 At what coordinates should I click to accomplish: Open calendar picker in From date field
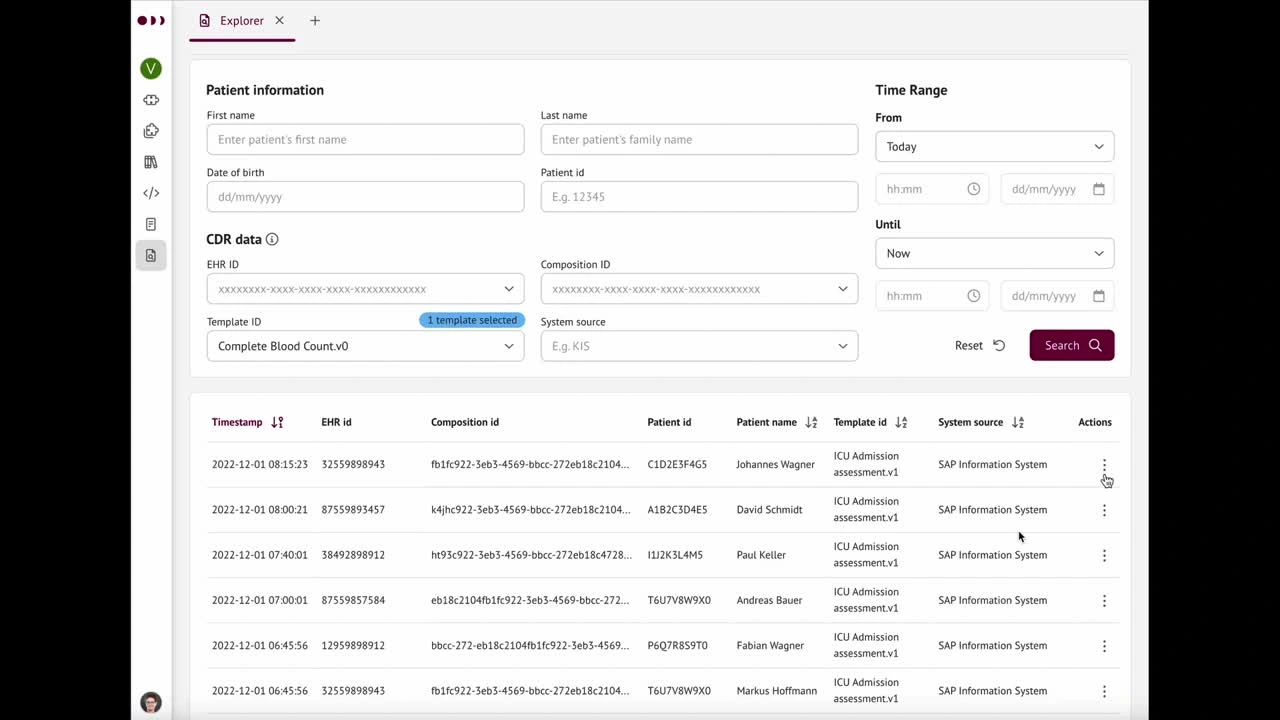pyautogui.click(x=1098, y=189)
